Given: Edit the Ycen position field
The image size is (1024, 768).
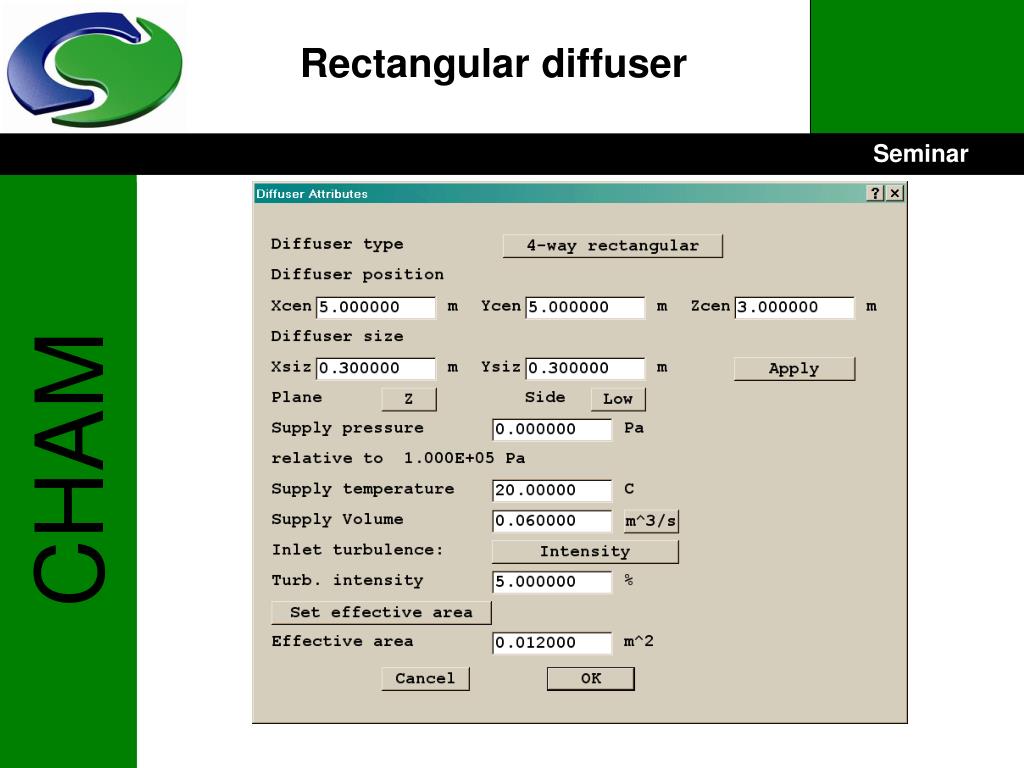Looking at the screenshot, I should click(x=585, y=307).
